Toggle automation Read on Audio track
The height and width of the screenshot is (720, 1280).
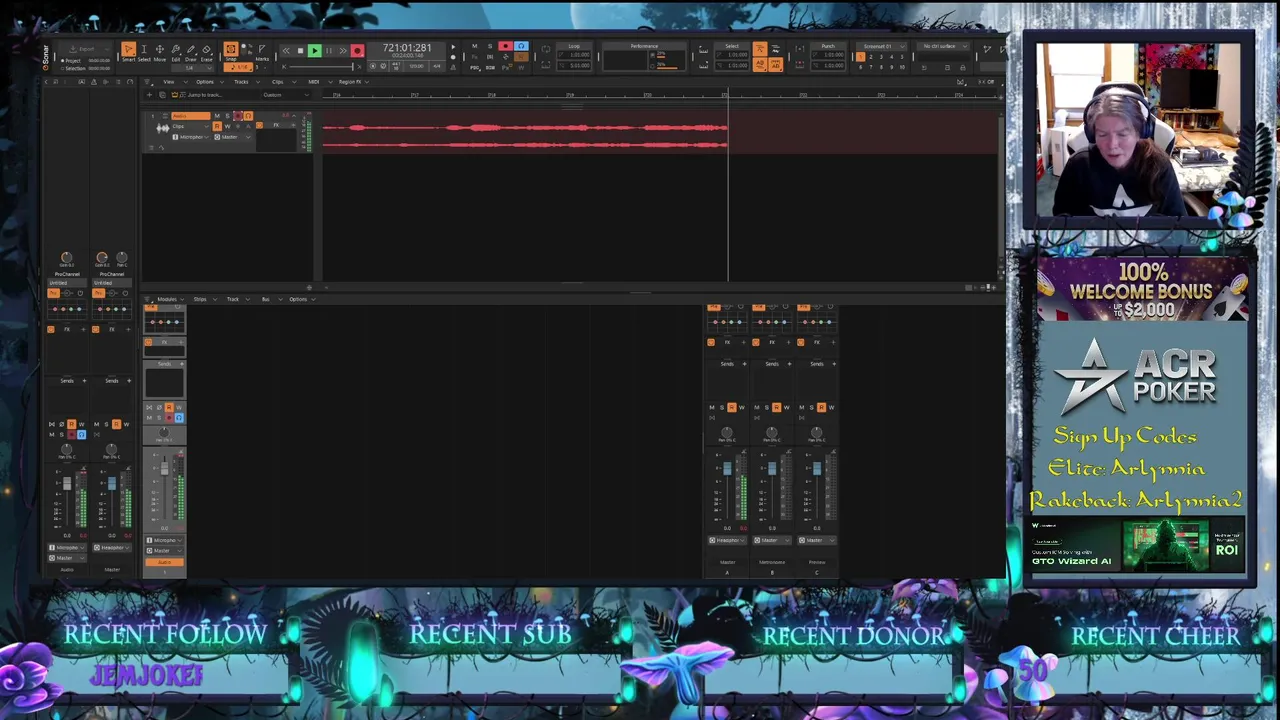coord(217,126)
